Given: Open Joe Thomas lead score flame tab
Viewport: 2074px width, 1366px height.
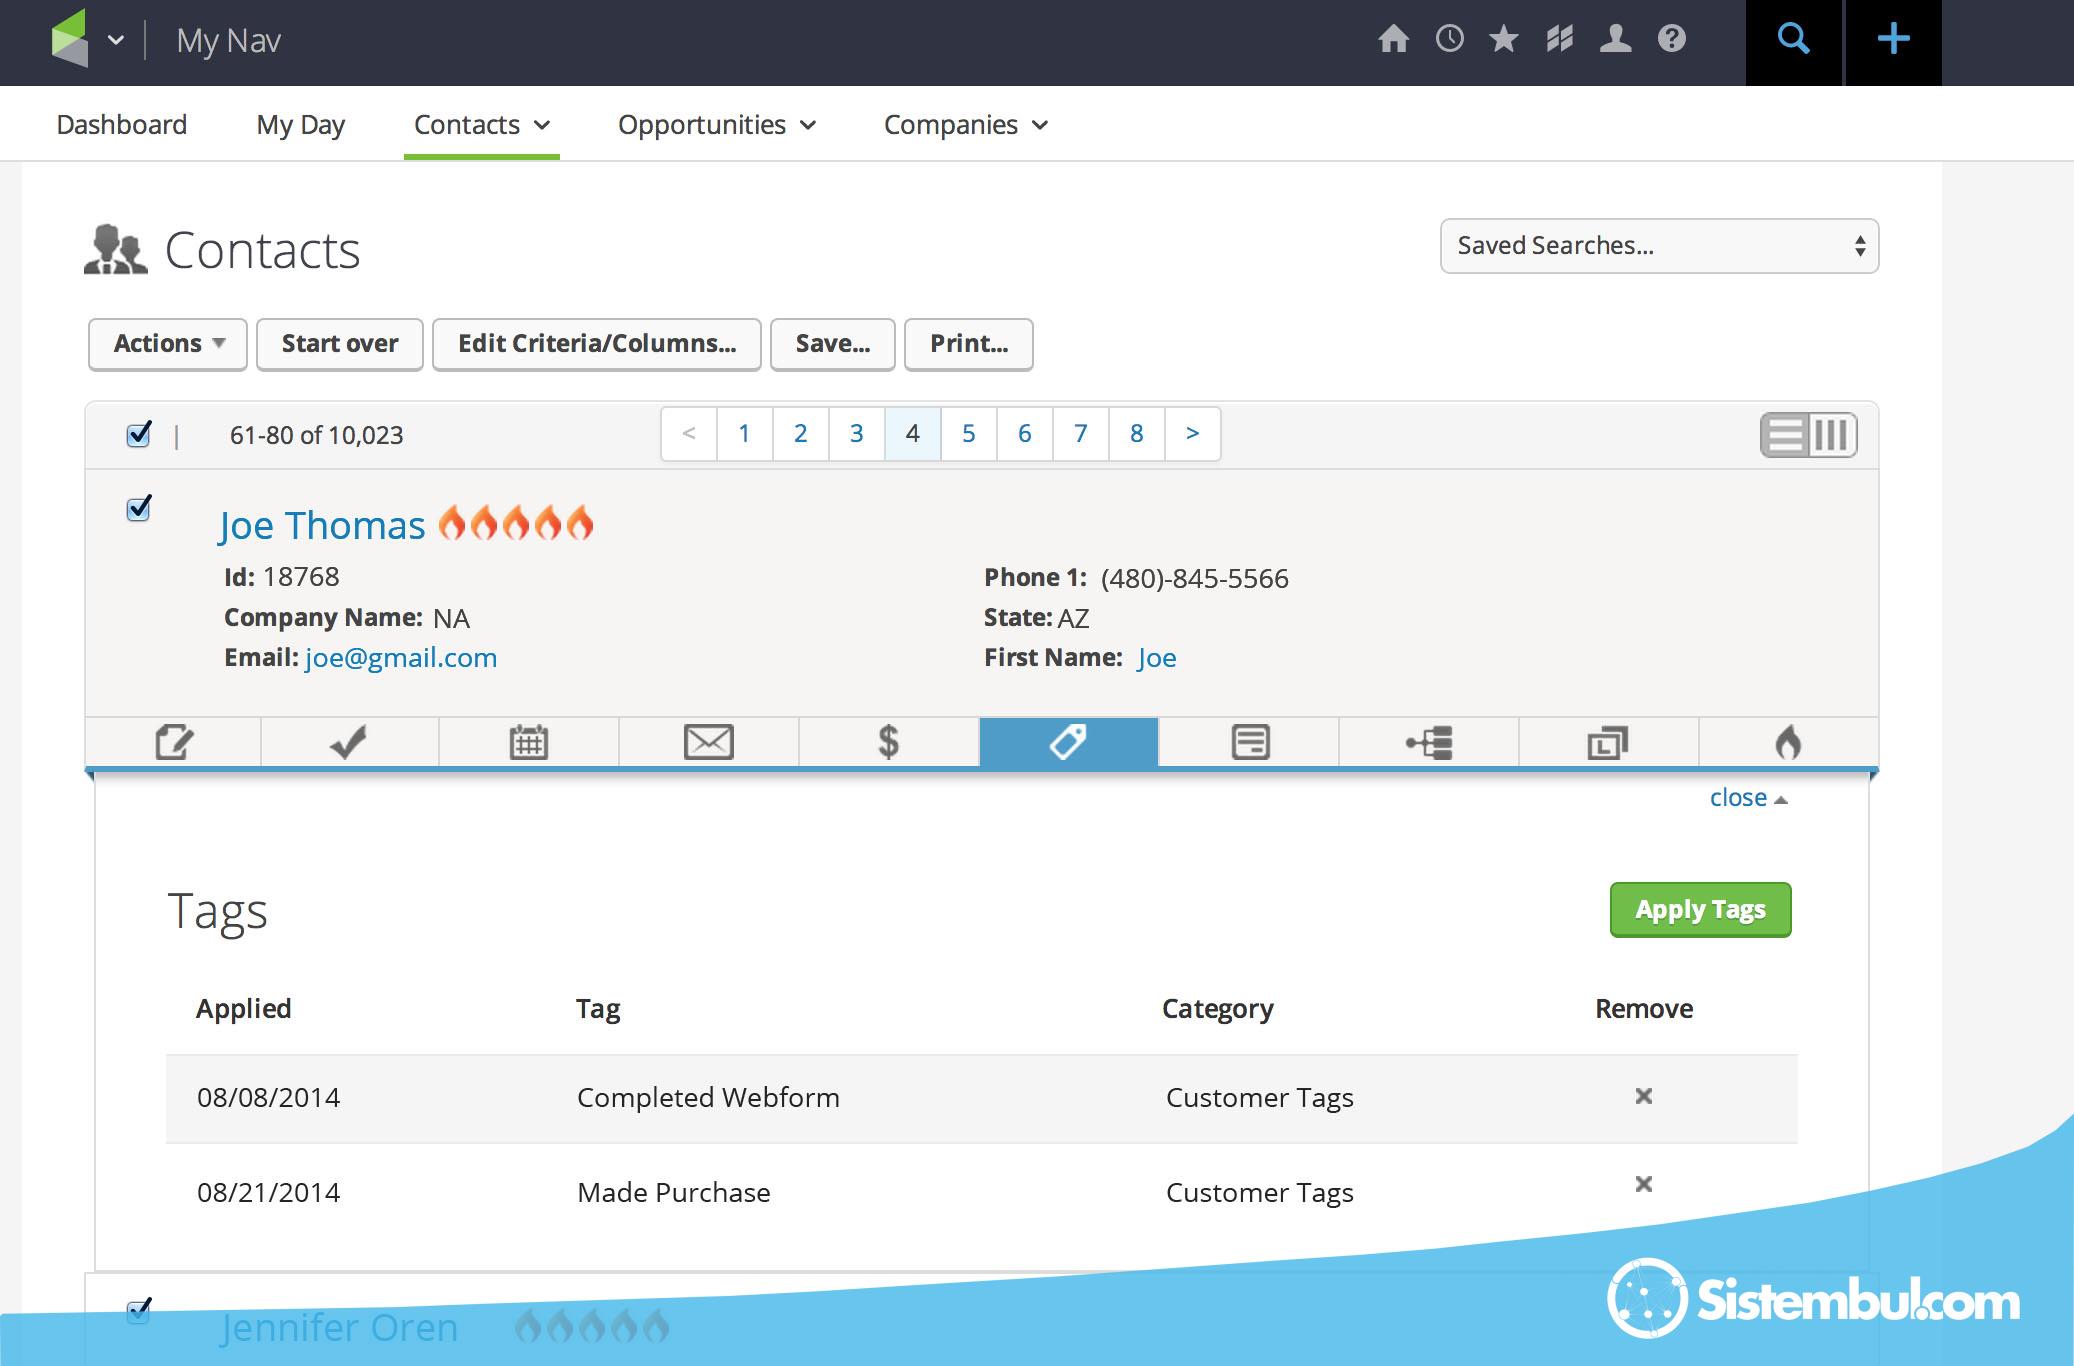Looking at the screenshot, I should coord(1788,742).
